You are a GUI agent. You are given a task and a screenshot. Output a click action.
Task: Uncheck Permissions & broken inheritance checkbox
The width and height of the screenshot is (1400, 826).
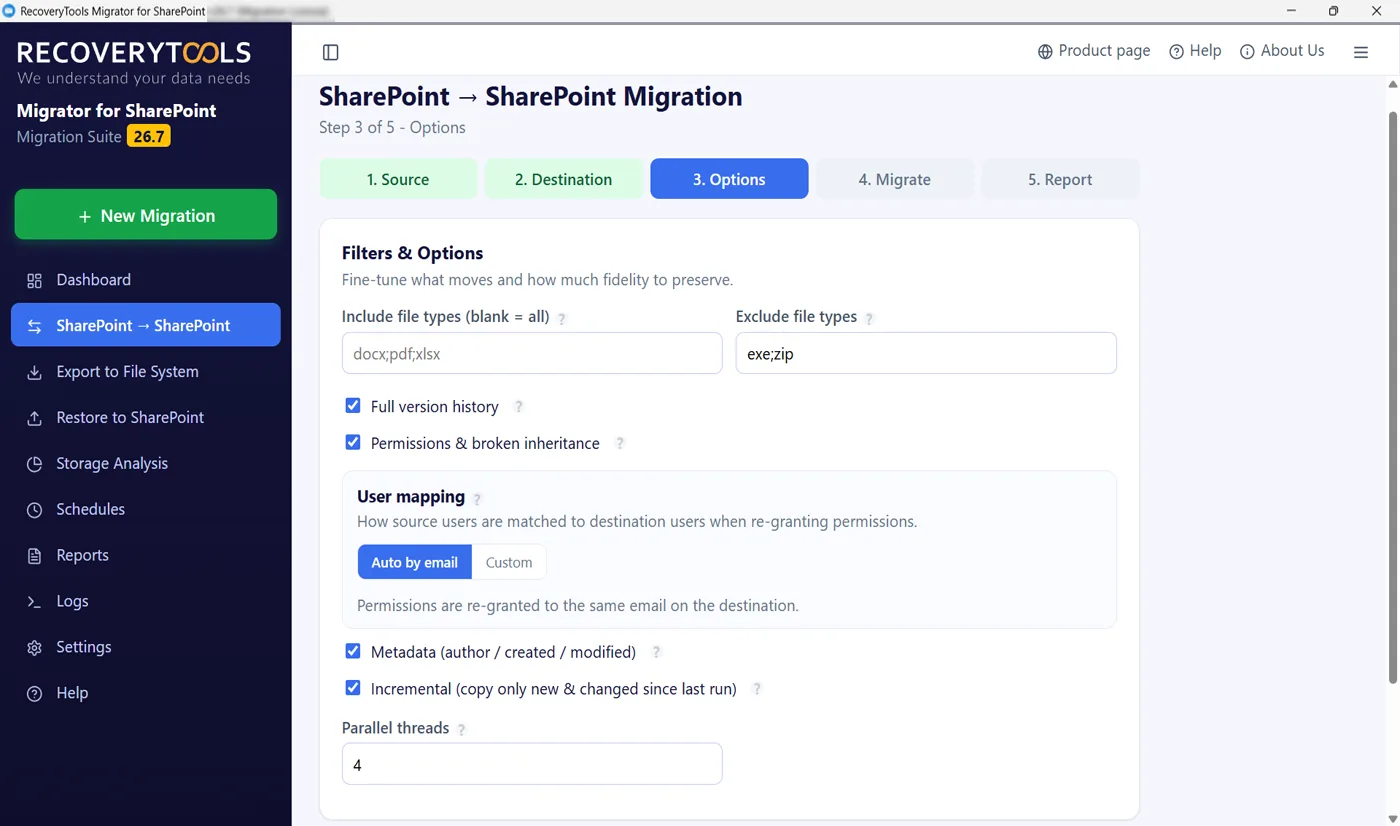(353, 442)
